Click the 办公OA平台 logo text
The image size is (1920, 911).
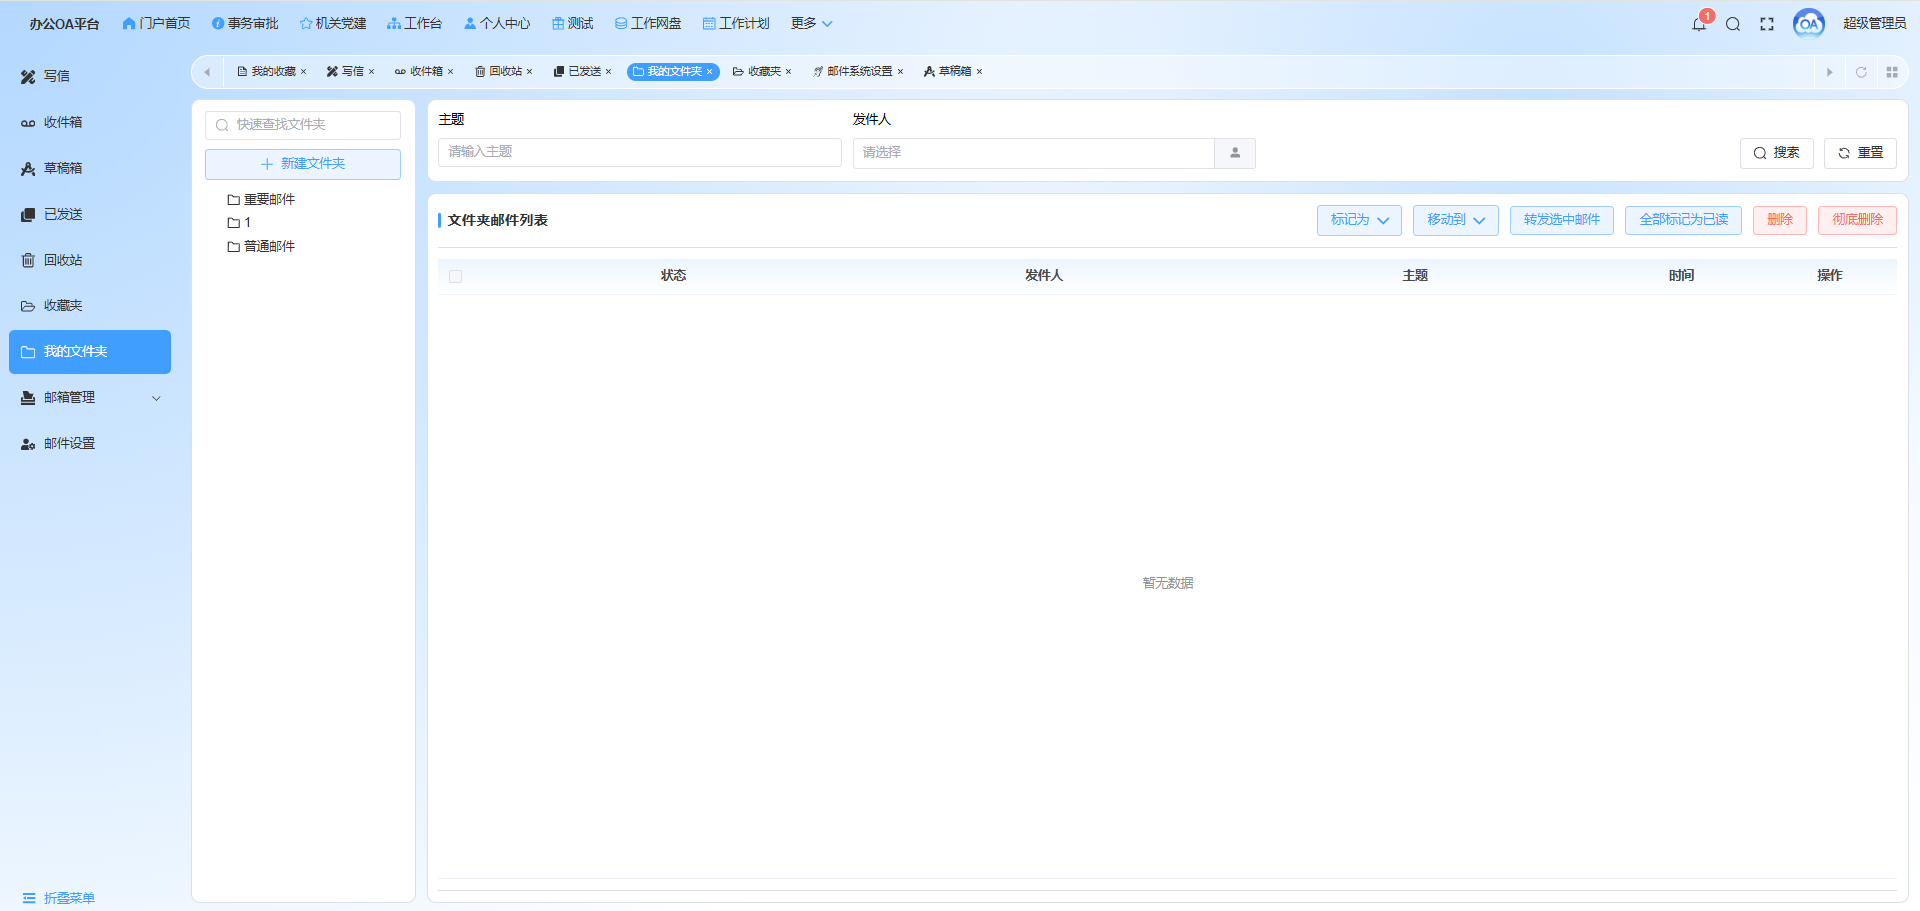pos(64,24)
